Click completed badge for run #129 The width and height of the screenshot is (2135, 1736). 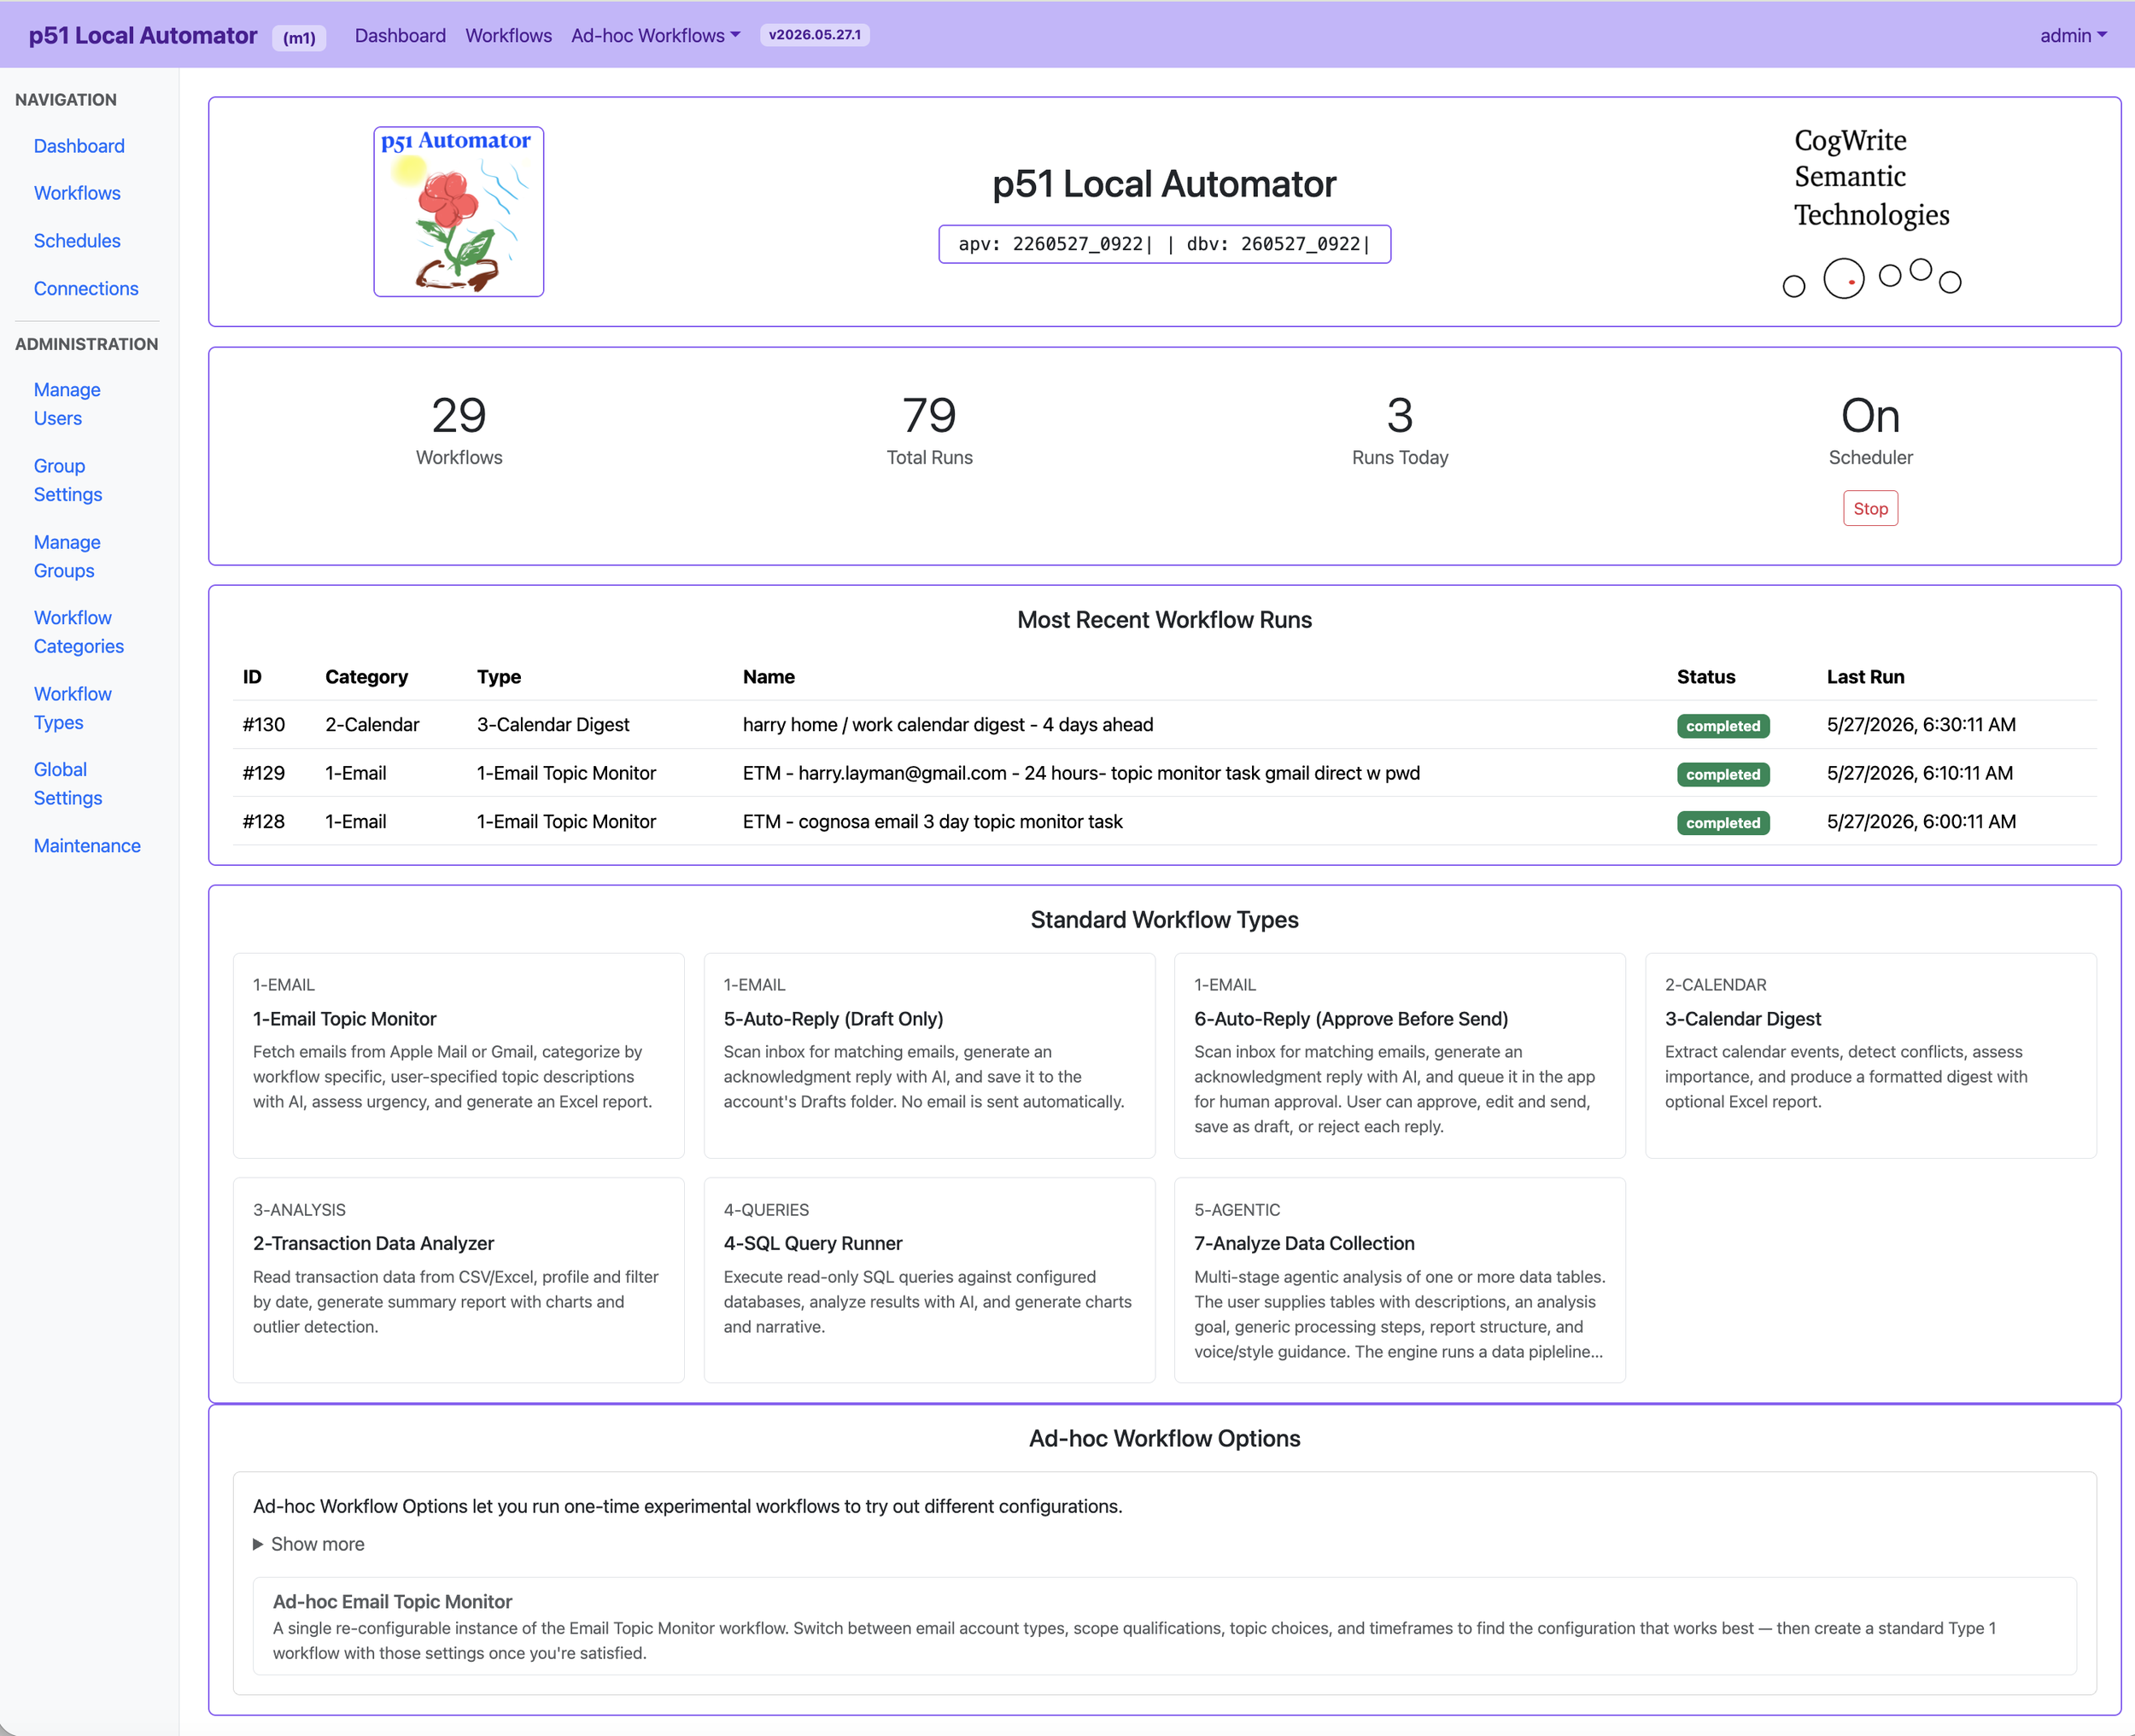click(1722, 774)
